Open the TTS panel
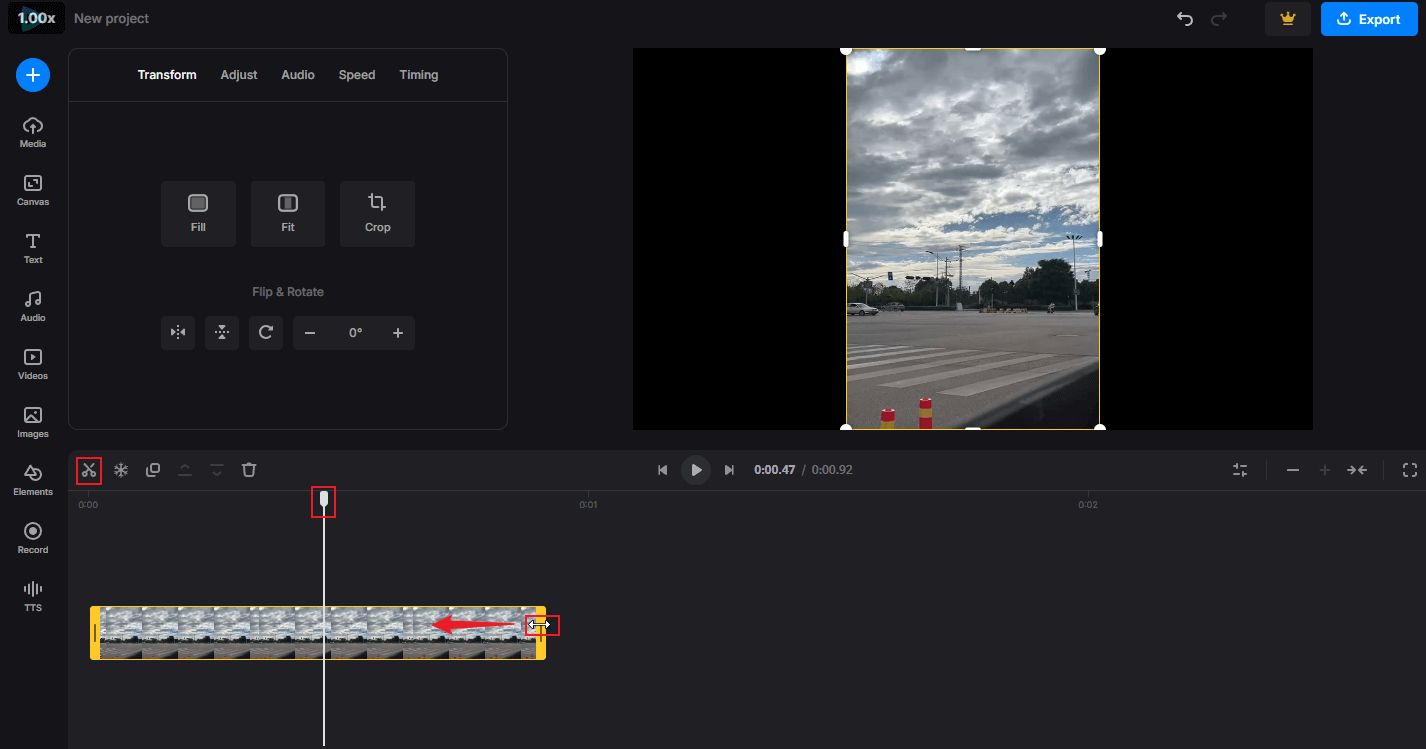 point(32,594)
